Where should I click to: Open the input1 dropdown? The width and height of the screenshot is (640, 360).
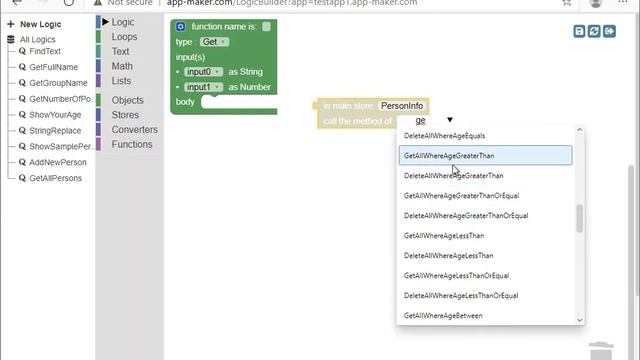pyautogui.click(x=203, y=87)
